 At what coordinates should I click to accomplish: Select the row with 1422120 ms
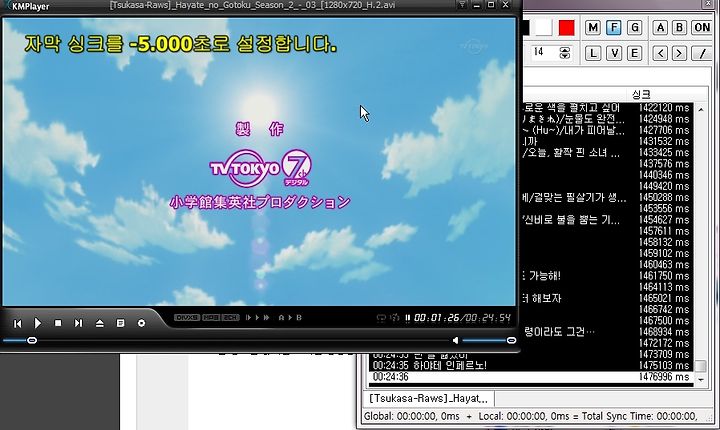(x=608, y=108)
